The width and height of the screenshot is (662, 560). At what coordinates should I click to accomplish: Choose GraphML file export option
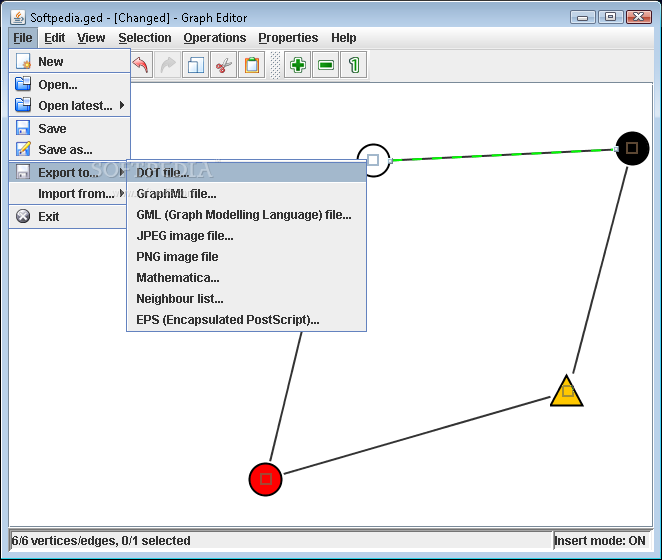pos(247,193)
